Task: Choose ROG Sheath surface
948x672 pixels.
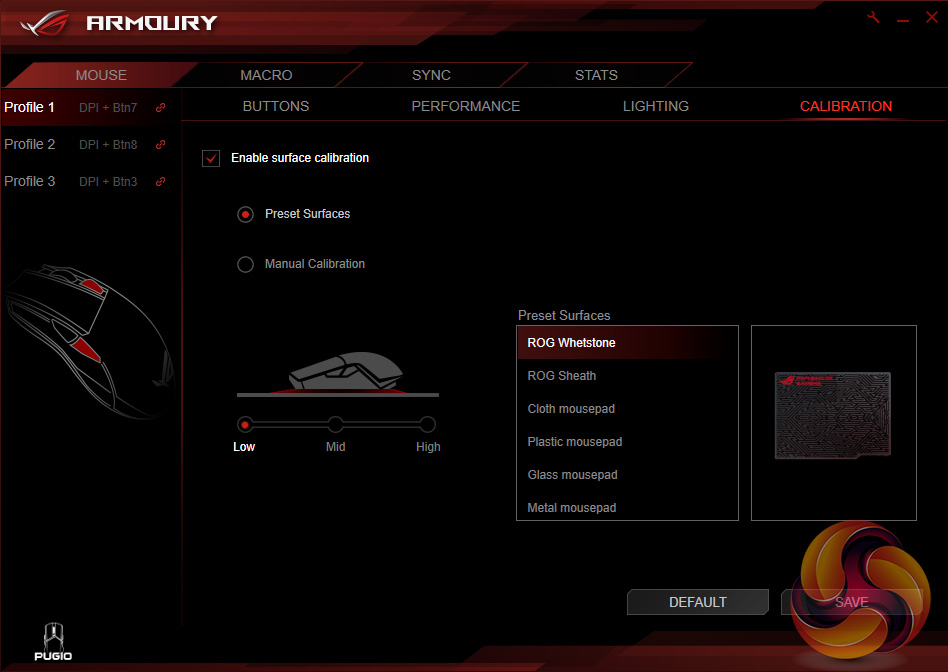Action: tap(628, 376)
